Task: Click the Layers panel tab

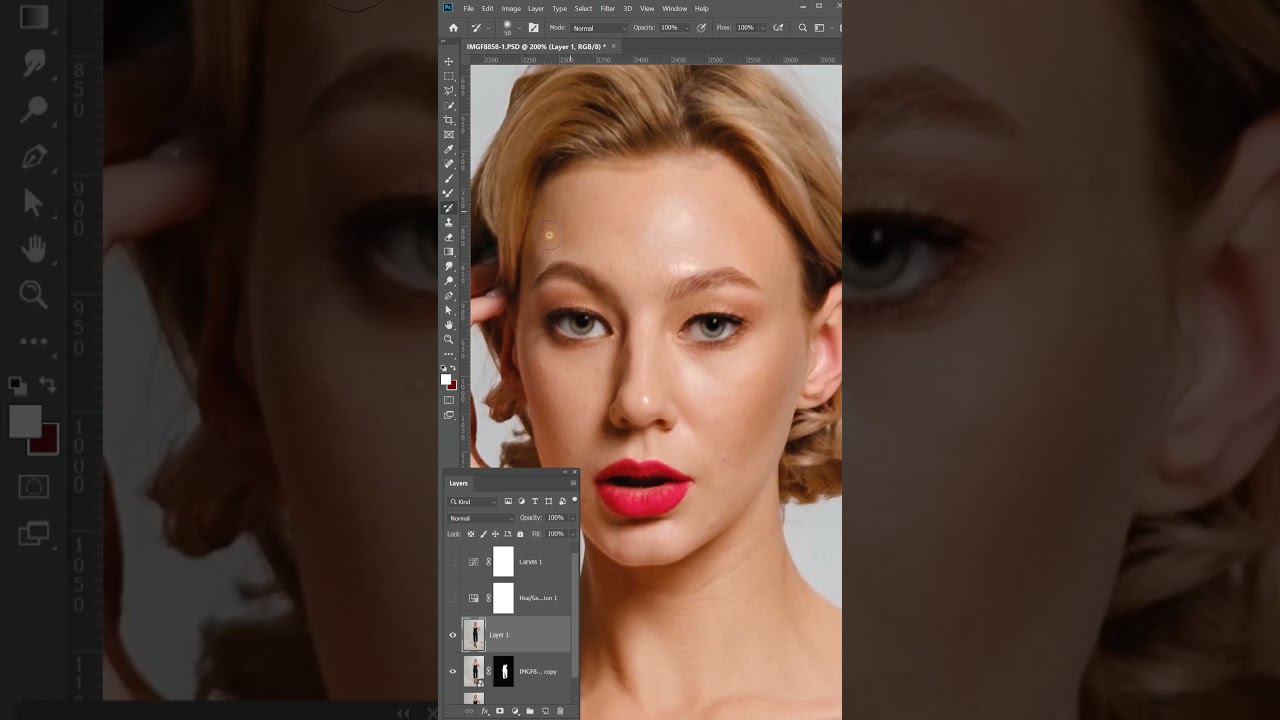Action: [458, 483]
